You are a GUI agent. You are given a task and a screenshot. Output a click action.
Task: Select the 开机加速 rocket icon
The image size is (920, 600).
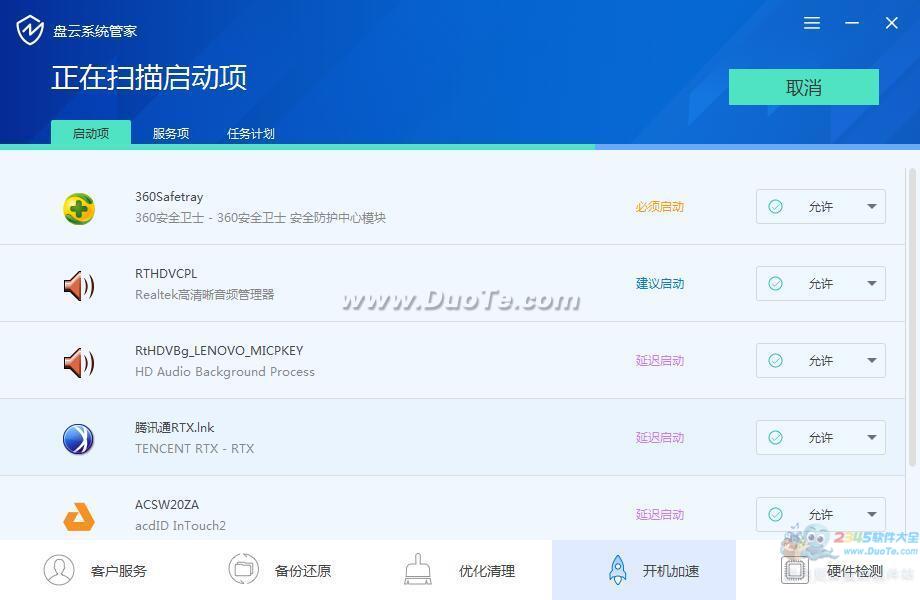[x=618, y=570]
